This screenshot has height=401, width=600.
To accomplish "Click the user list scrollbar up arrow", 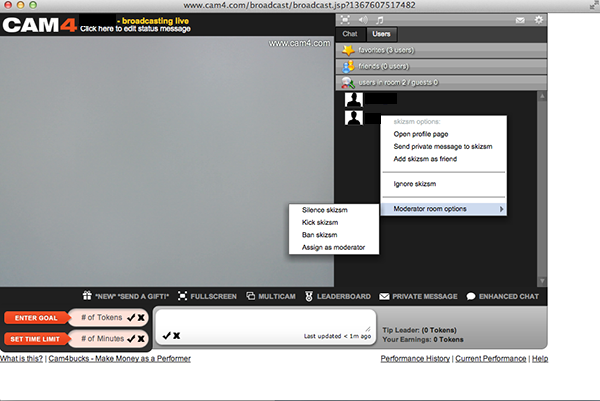I will tap(541, 97).
